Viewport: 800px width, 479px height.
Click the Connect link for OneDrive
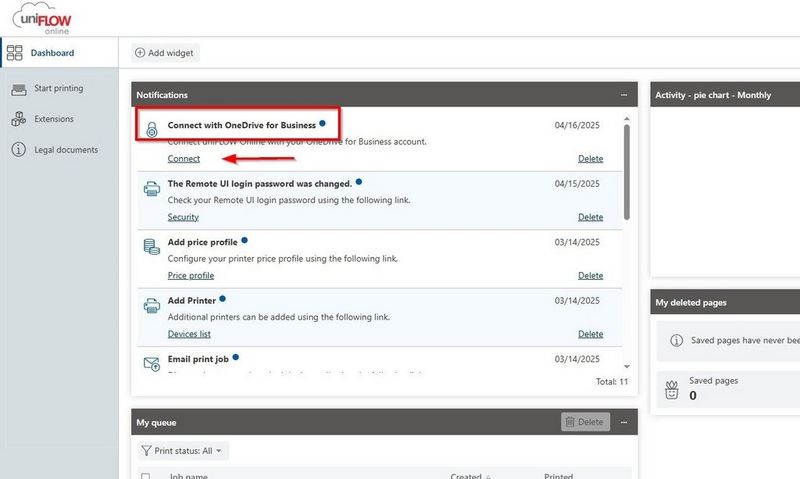[183, 159]
